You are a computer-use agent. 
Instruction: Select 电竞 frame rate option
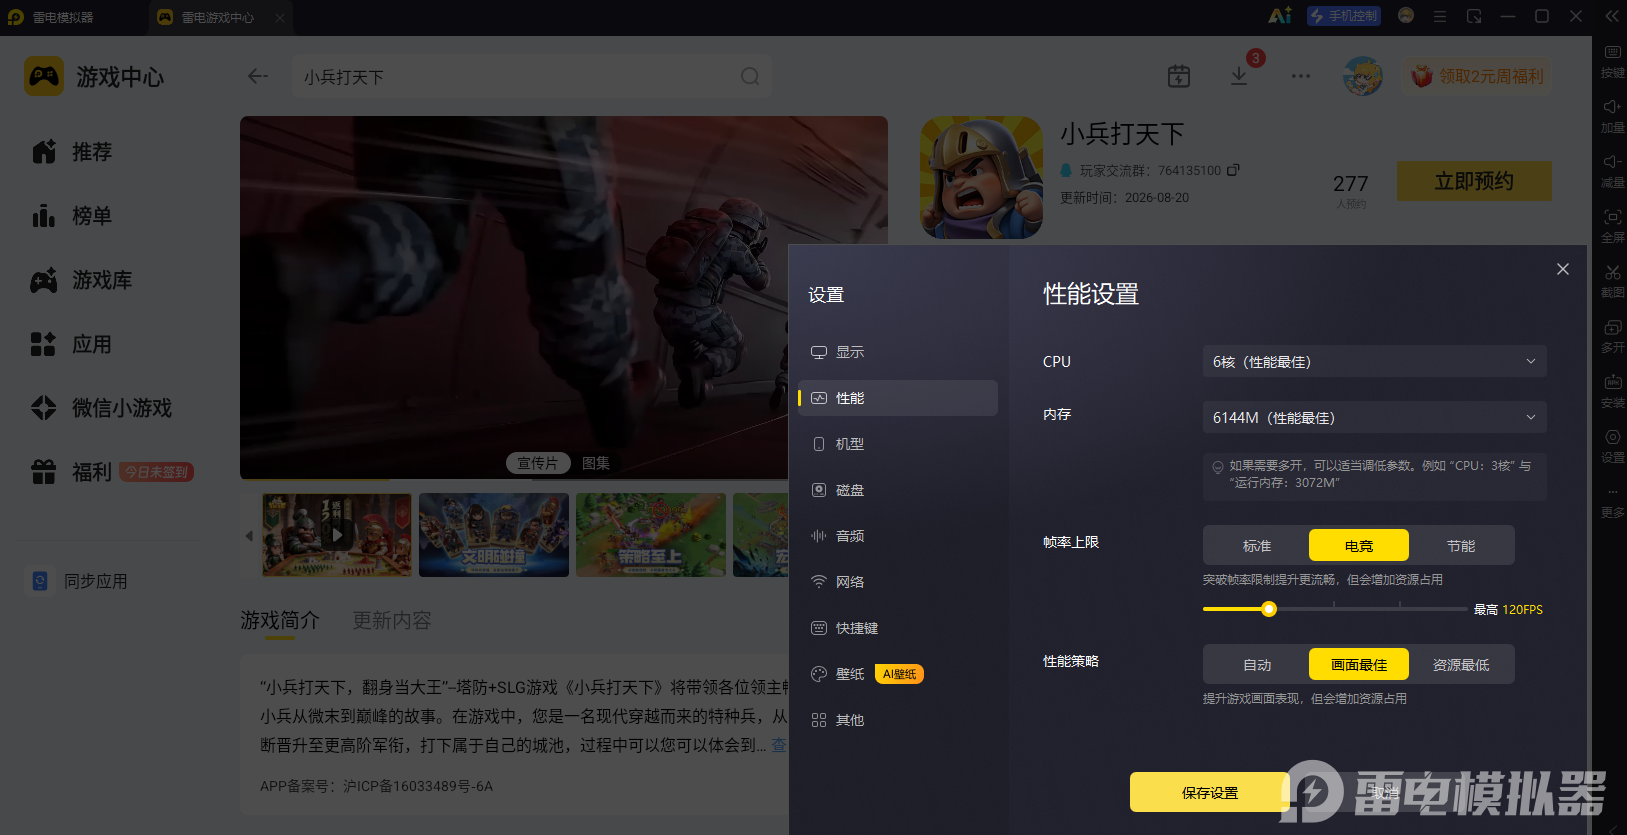pos(1359,545)
